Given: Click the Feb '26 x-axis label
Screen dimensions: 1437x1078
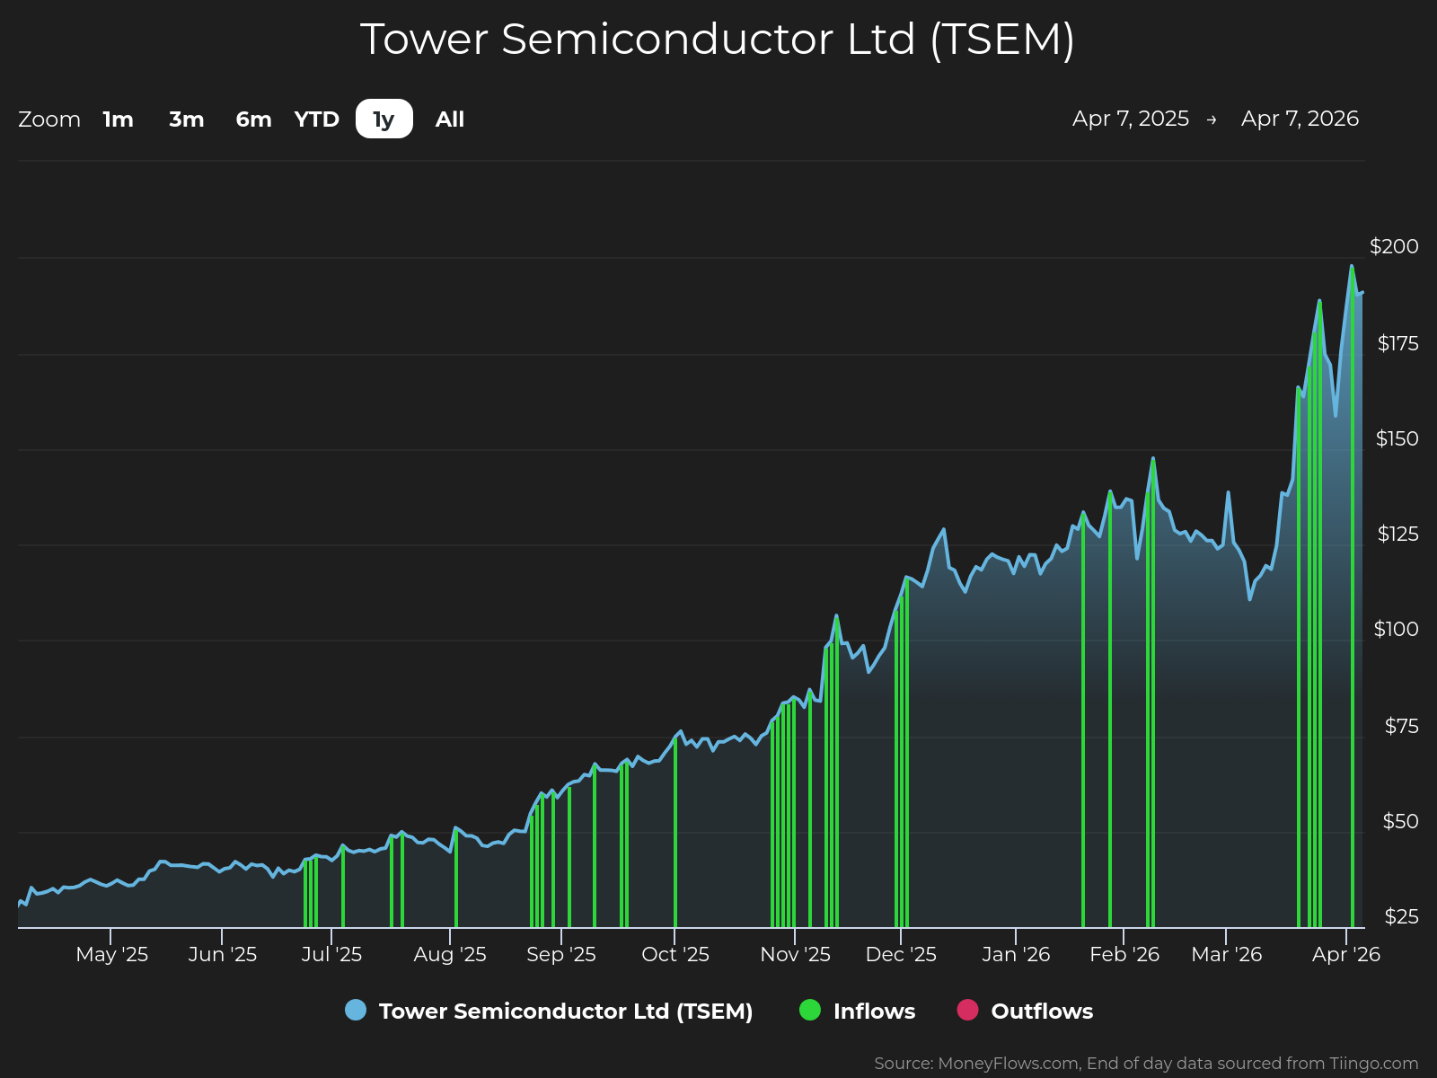Looking at the screenshot, I should tap(1124, 954).
